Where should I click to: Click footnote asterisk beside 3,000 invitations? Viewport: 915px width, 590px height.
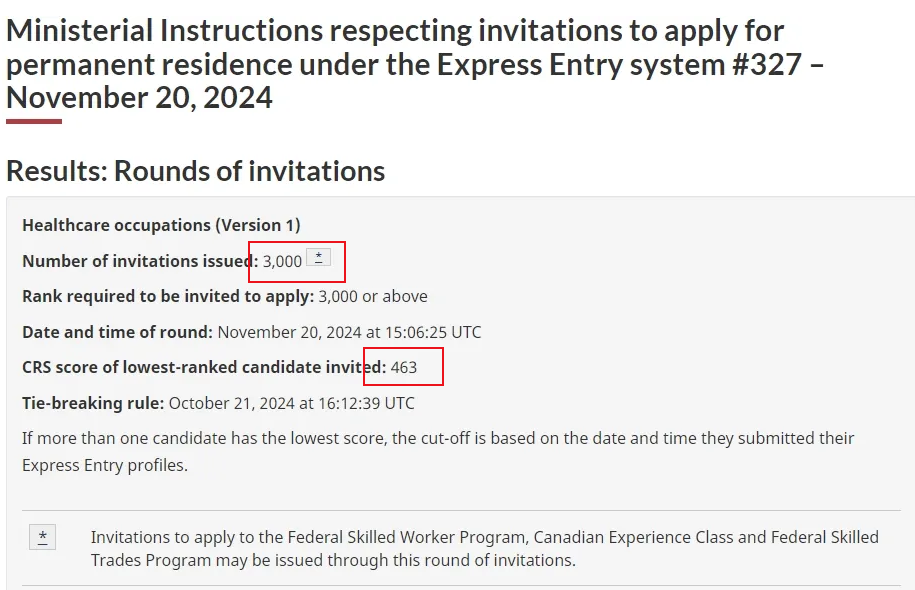318,258
